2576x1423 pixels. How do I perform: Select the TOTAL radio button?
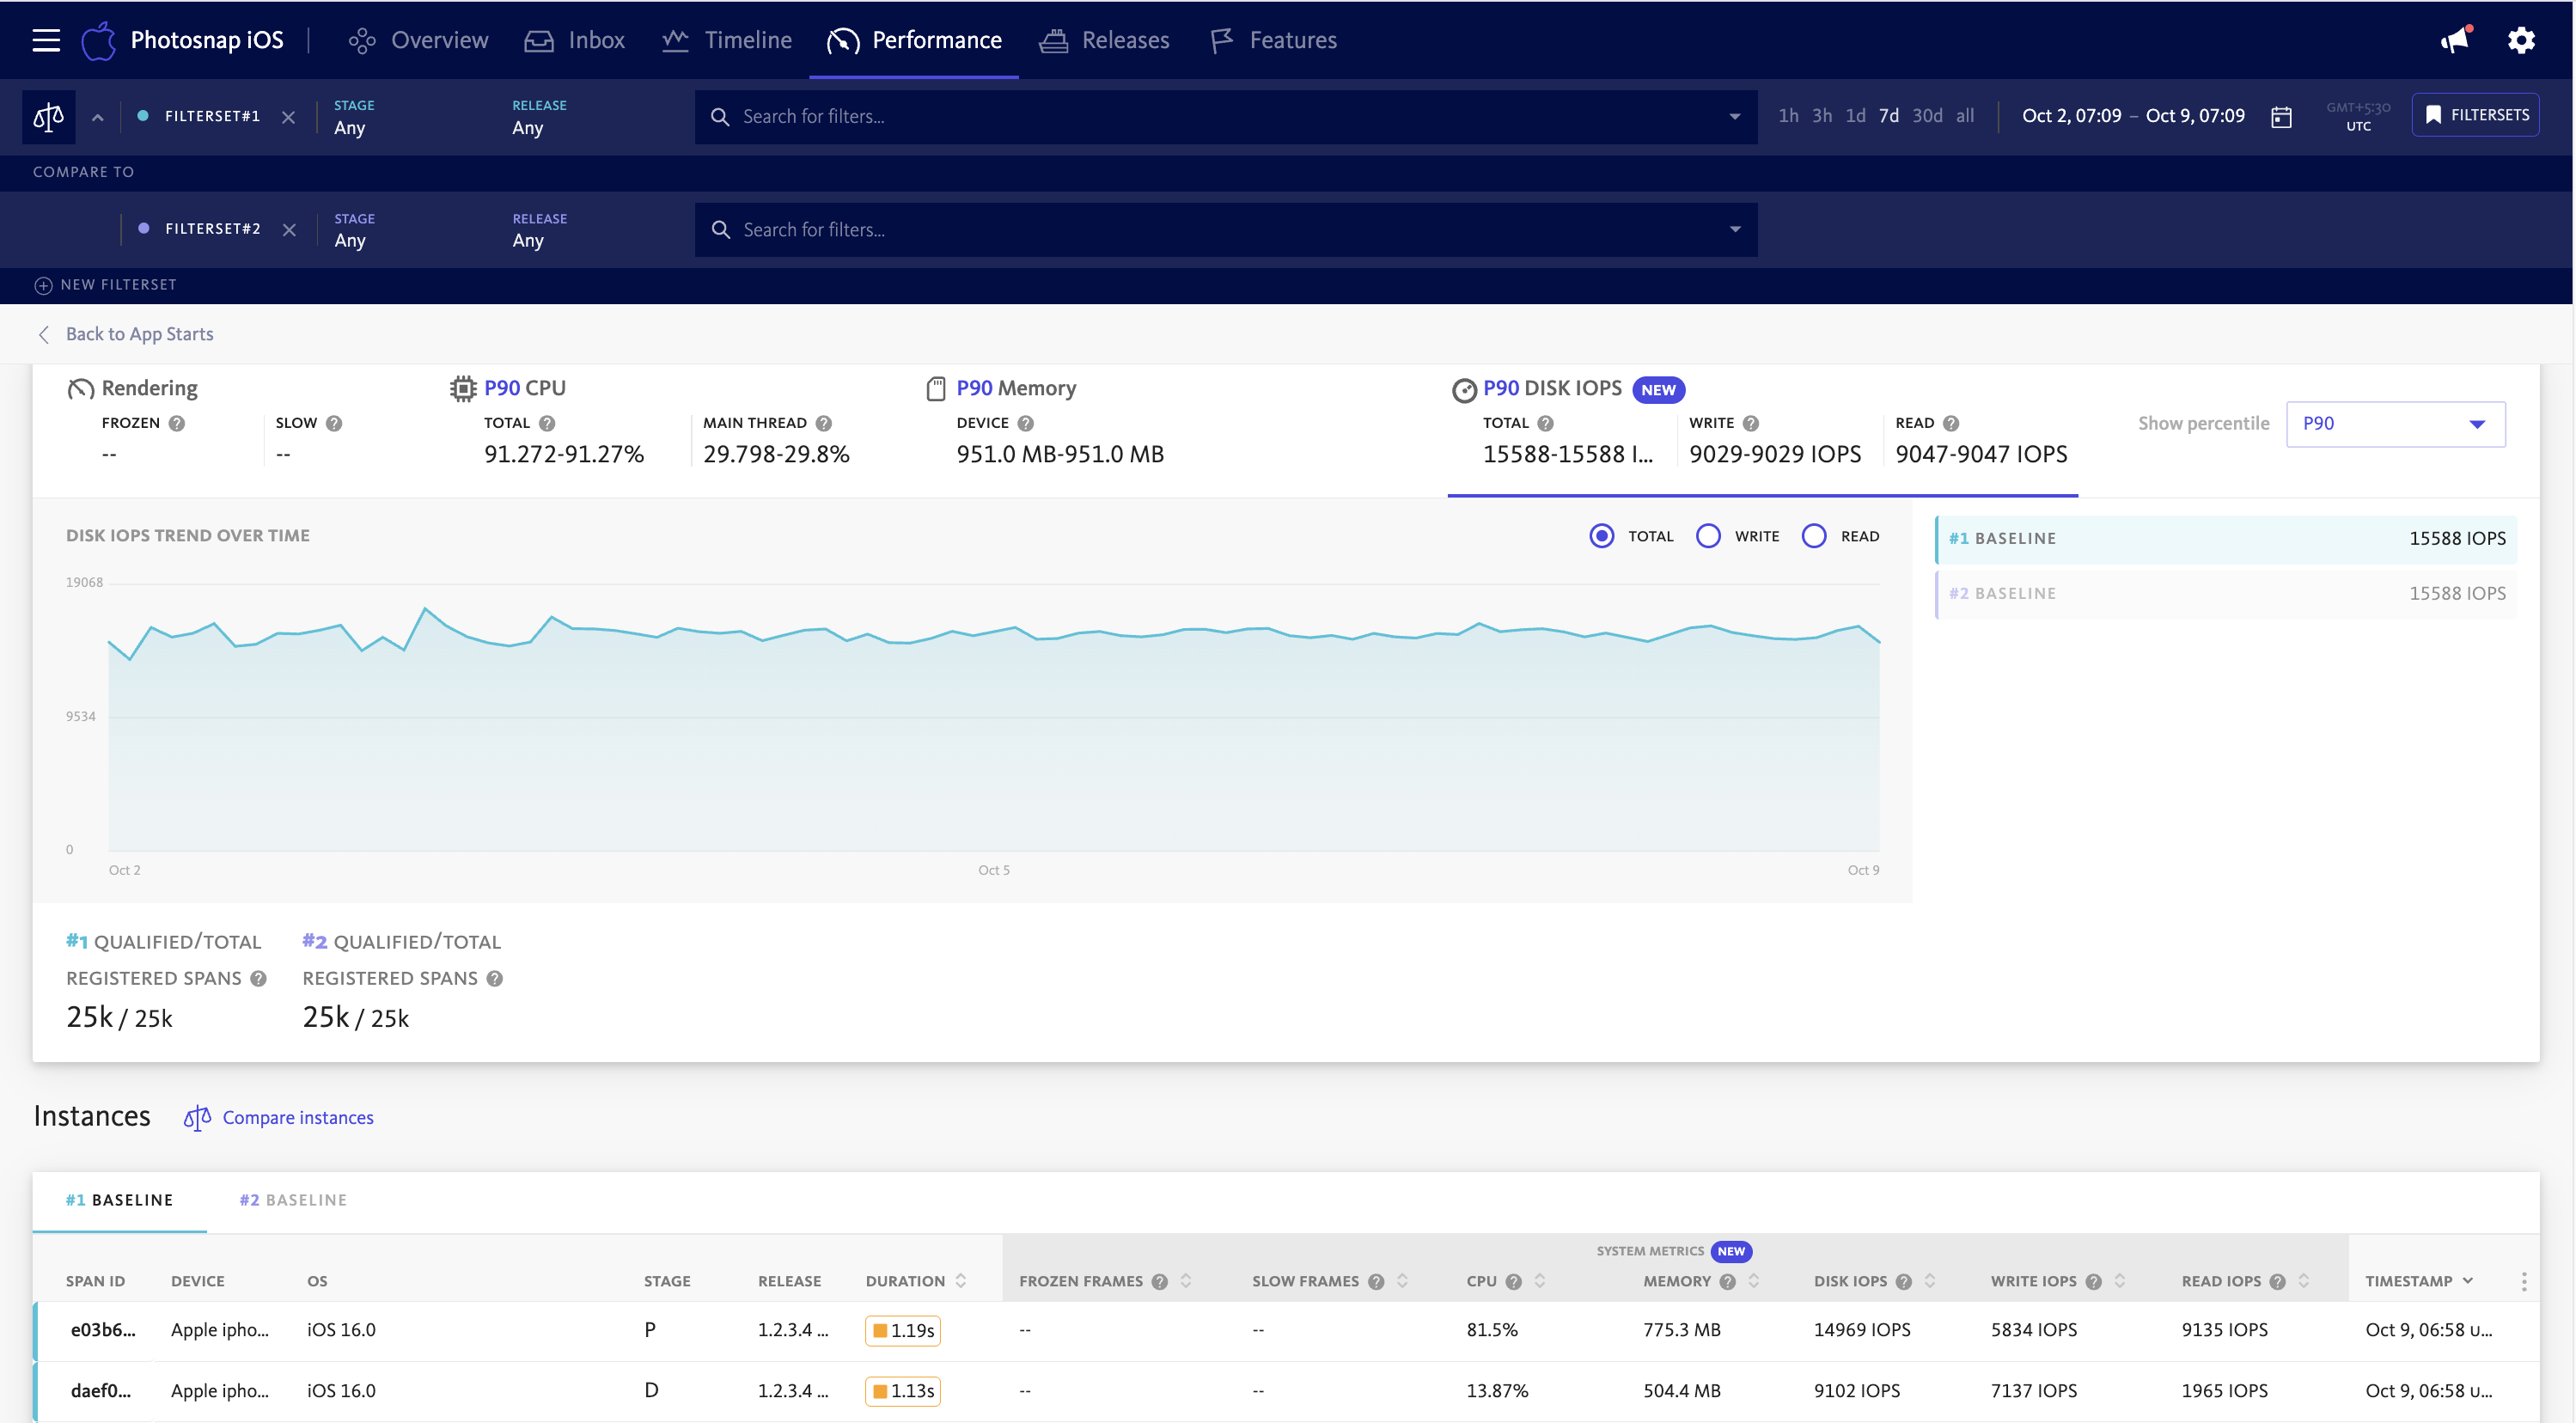[x=1602, y=536]
